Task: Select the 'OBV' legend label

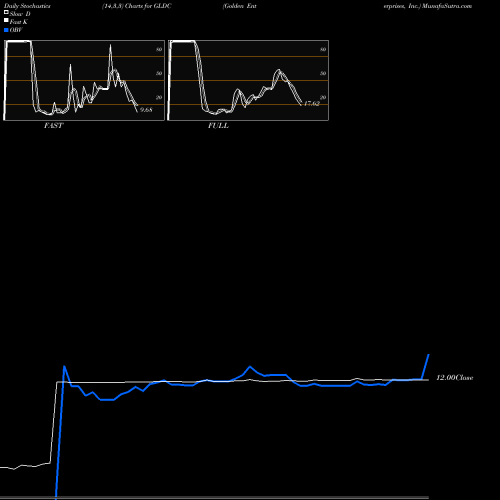Action: (16, 30)
